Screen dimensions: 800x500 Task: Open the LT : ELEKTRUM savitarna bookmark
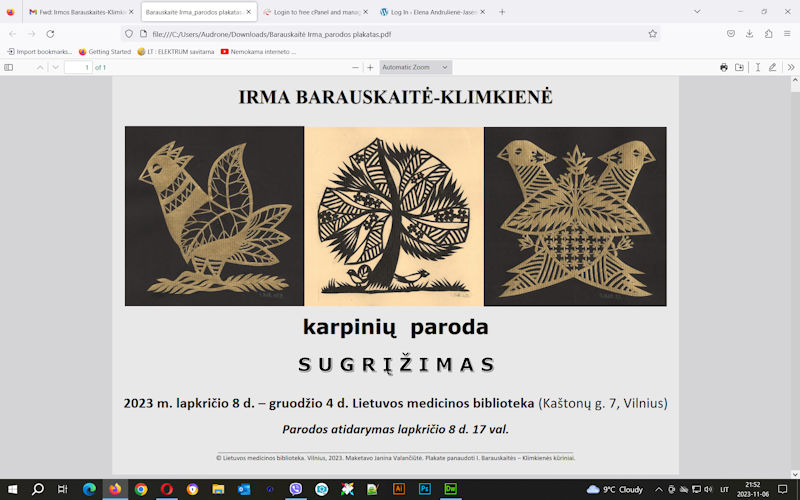click(176, 52)
